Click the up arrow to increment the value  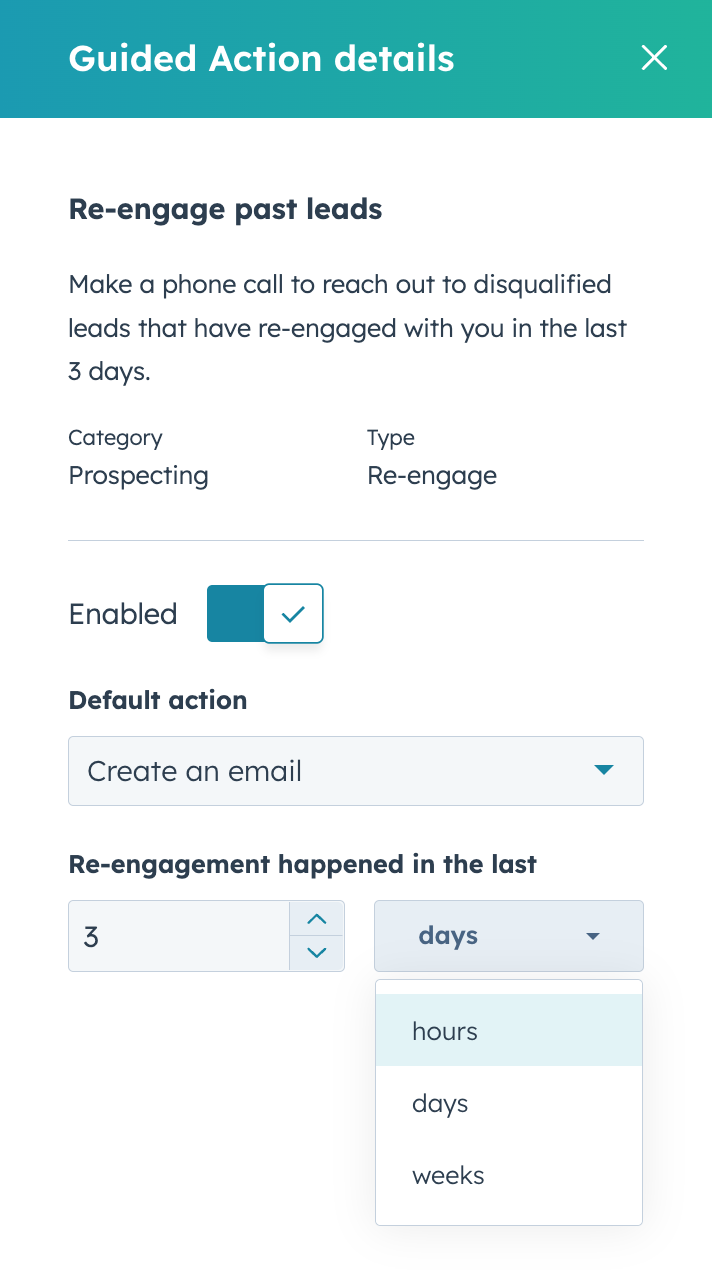(317, 919)
